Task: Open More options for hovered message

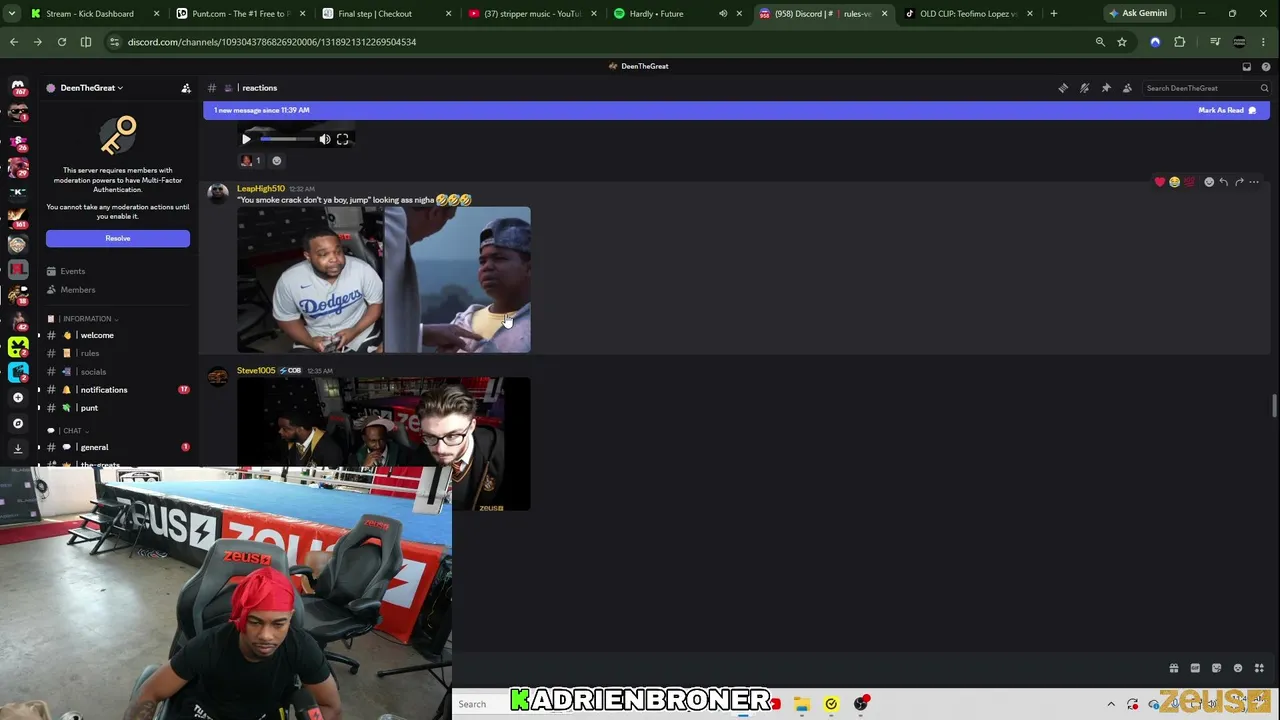Action: click(1254, 182)
